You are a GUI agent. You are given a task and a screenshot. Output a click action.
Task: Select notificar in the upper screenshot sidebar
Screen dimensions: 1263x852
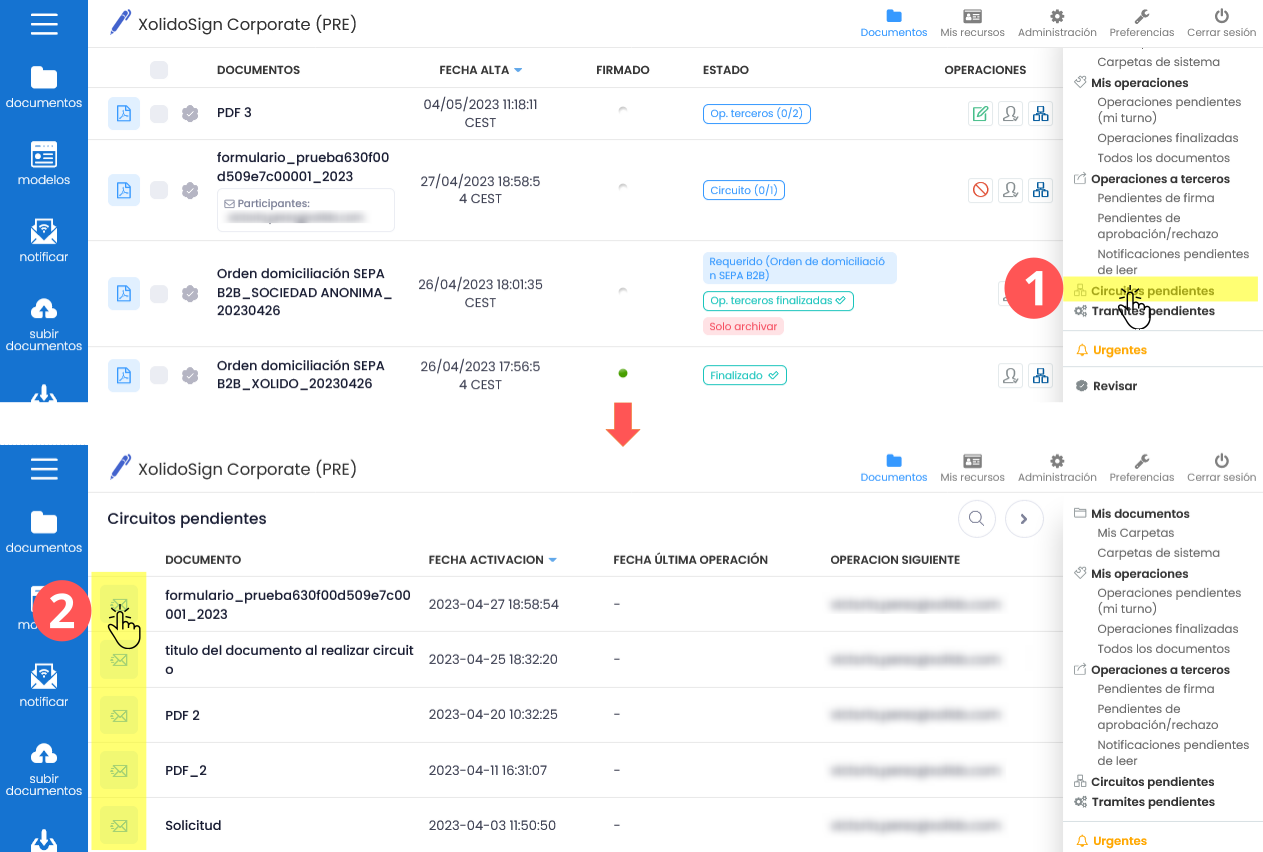(x=44, y=241)
